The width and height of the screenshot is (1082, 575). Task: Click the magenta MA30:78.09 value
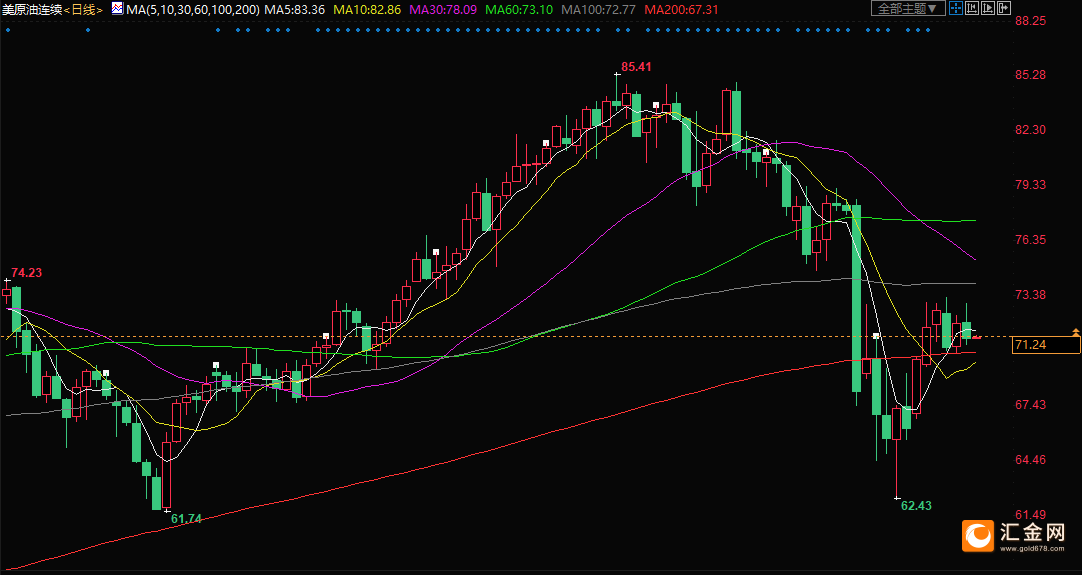click(x=443, y=10)
